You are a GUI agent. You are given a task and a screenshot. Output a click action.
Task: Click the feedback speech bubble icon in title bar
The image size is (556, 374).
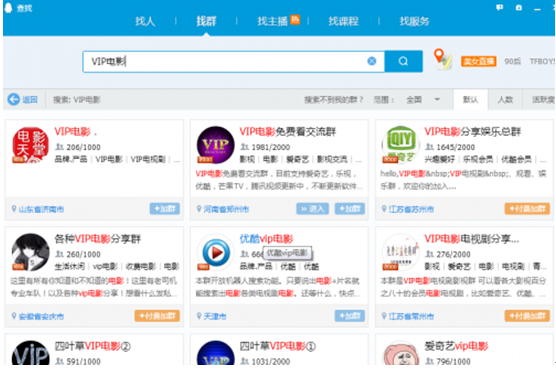499,7
